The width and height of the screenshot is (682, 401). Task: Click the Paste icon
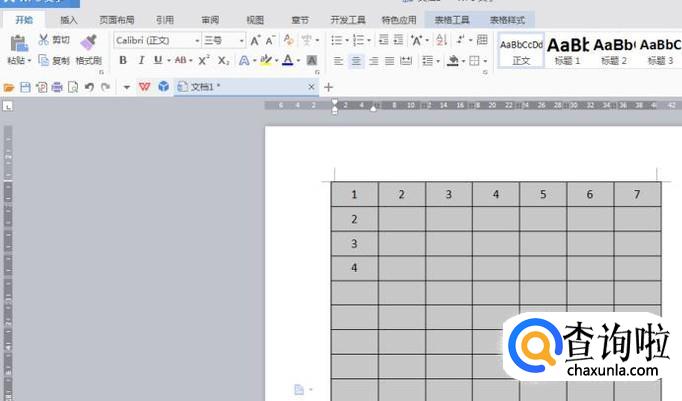(19, 43)
